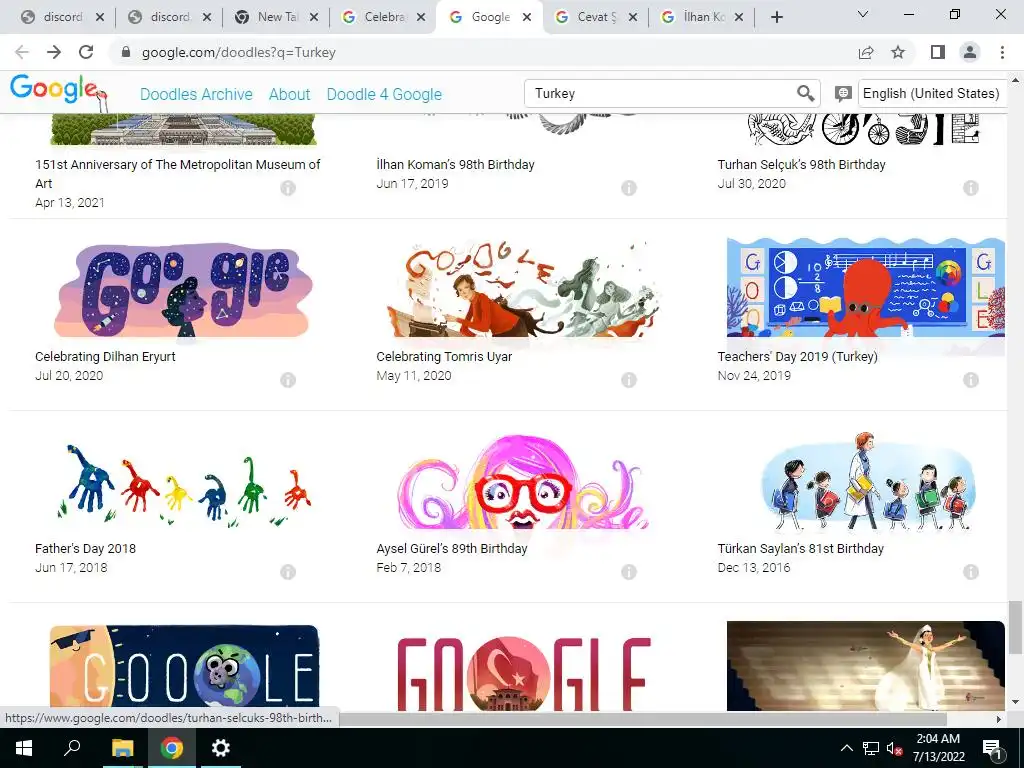Image resolution: width=1024 pixels, height=768 pixels.
Task: Open info icon for Tomris Uyar doodle
Action: click(x=629, y=380)
